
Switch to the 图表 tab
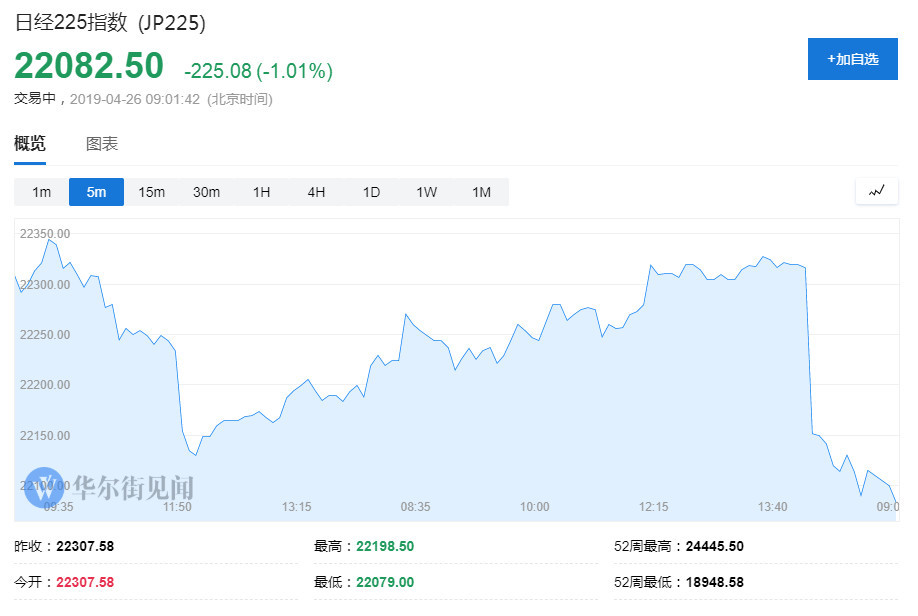pos(102,143)
